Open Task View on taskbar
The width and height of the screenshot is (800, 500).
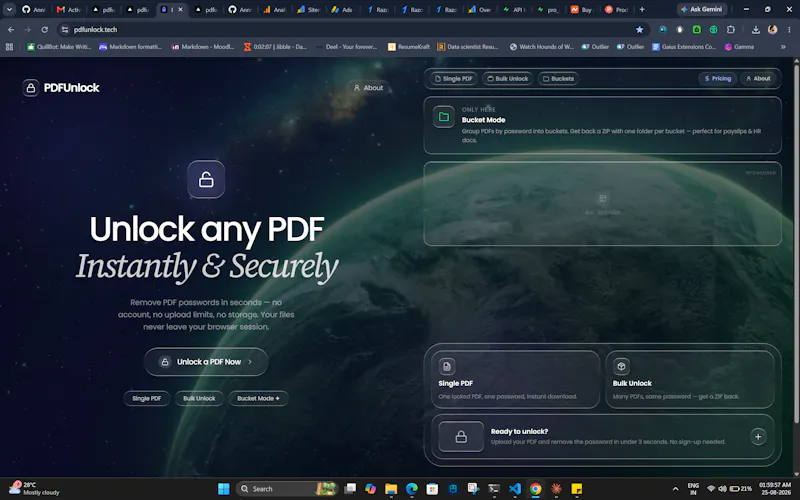click(x=350, y=489)
